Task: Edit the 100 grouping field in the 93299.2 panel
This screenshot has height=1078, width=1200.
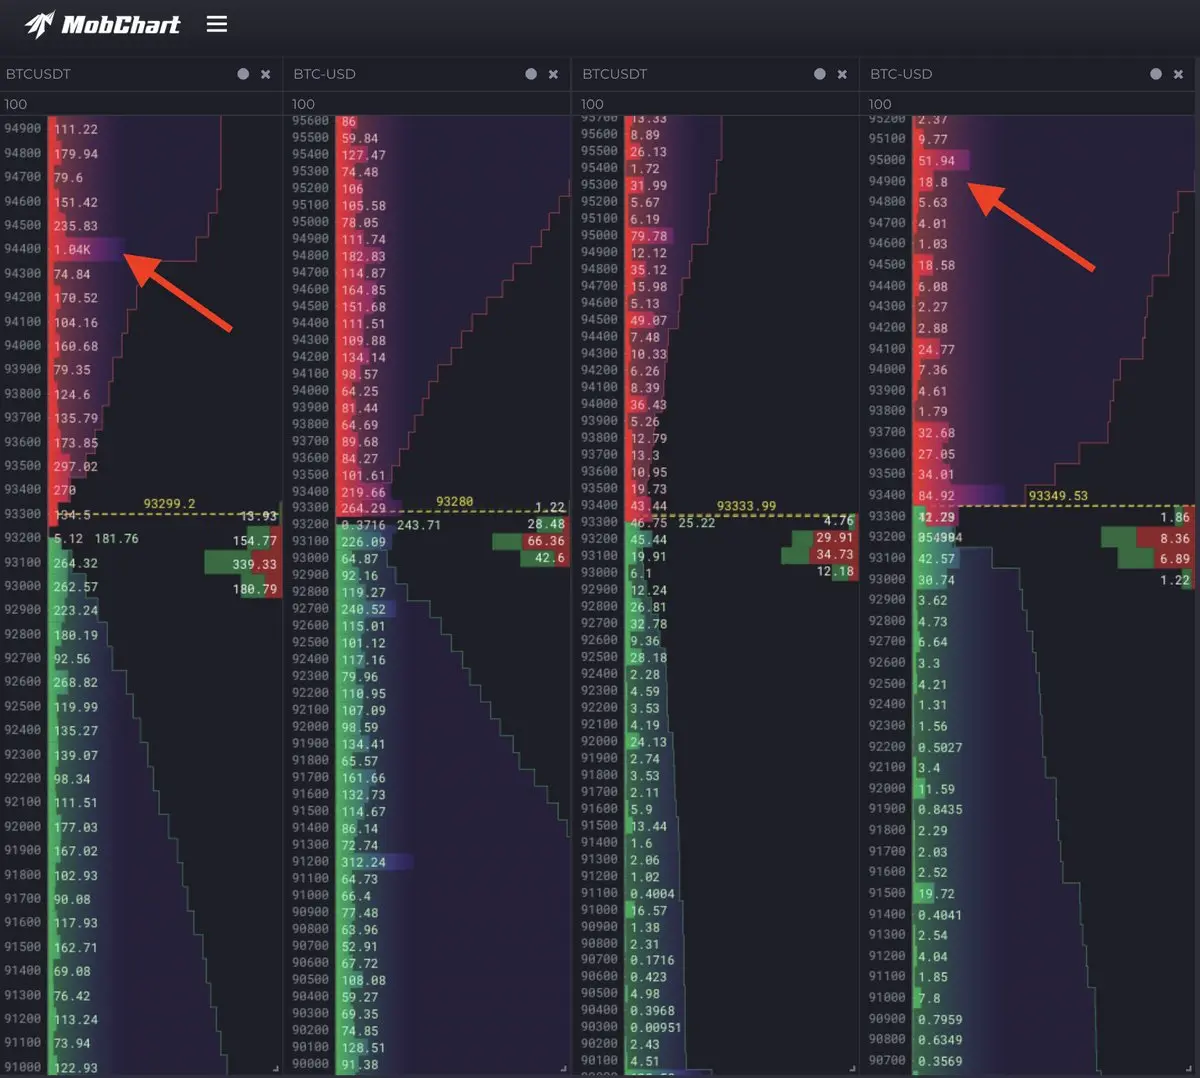Action: (142, 104)
